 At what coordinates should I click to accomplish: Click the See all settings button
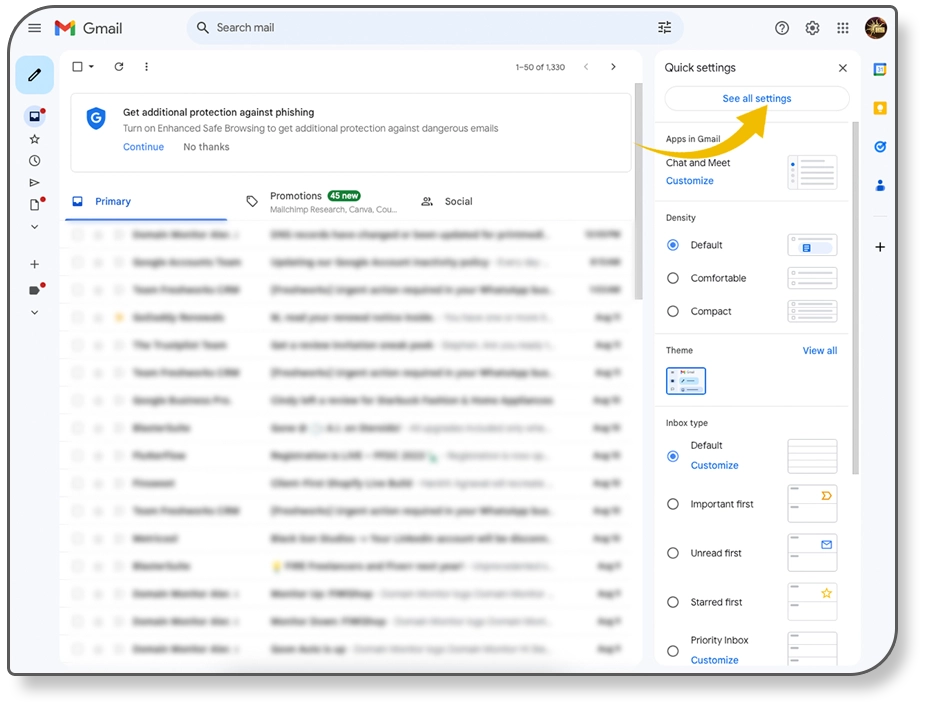click(x=756, y=99)
